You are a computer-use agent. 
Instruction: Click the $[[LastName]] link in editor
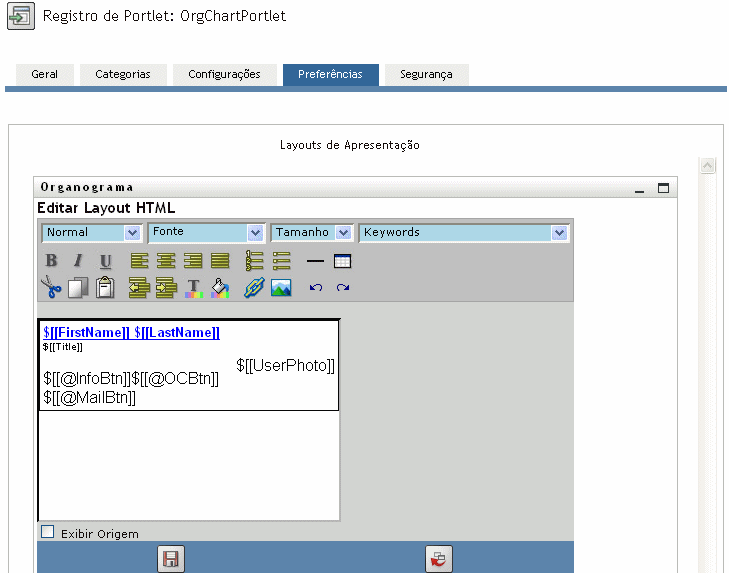pos(177,333)
